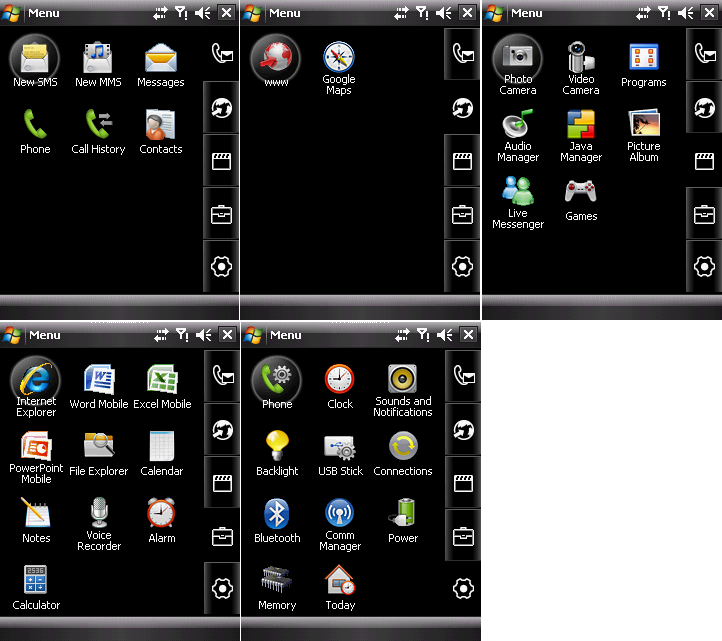Tap speaker volume icon in Bluetooth settings screen
722x641 pixels.
point(444,335)
